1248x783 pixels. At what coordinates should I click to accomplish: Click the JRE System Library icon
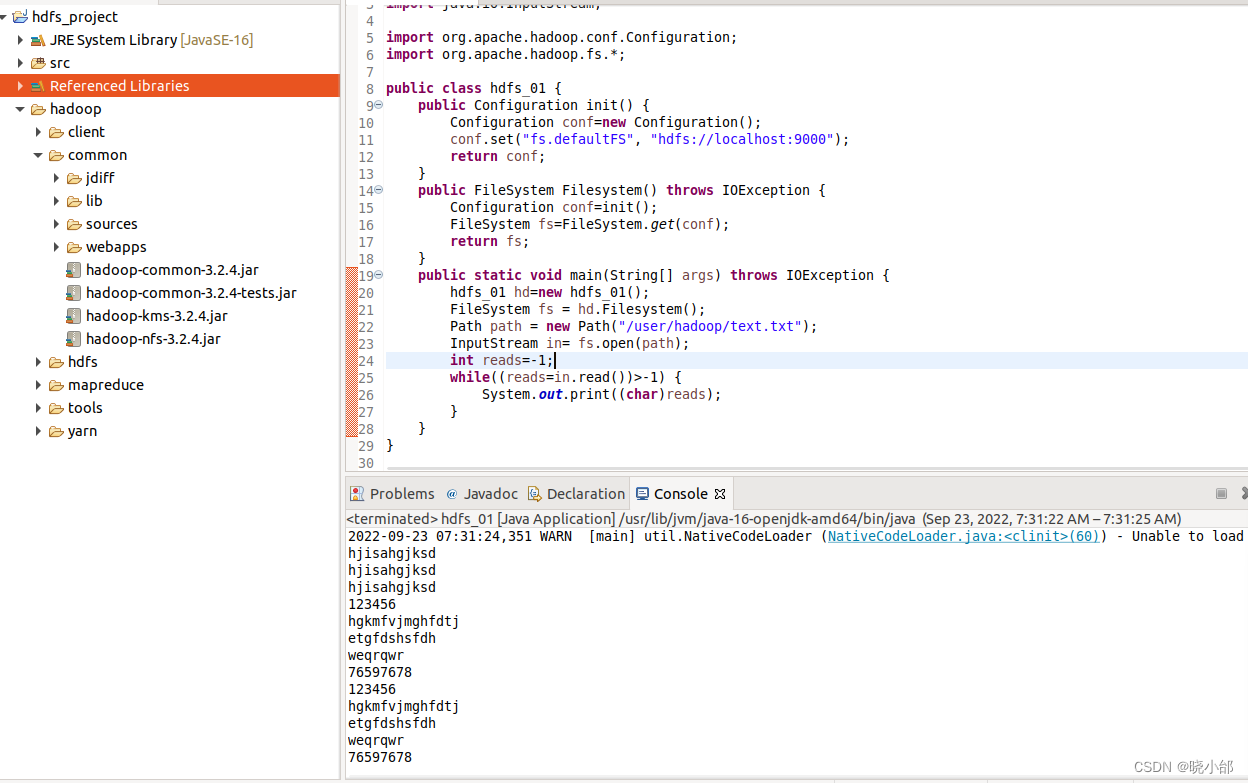pos(36,40)
